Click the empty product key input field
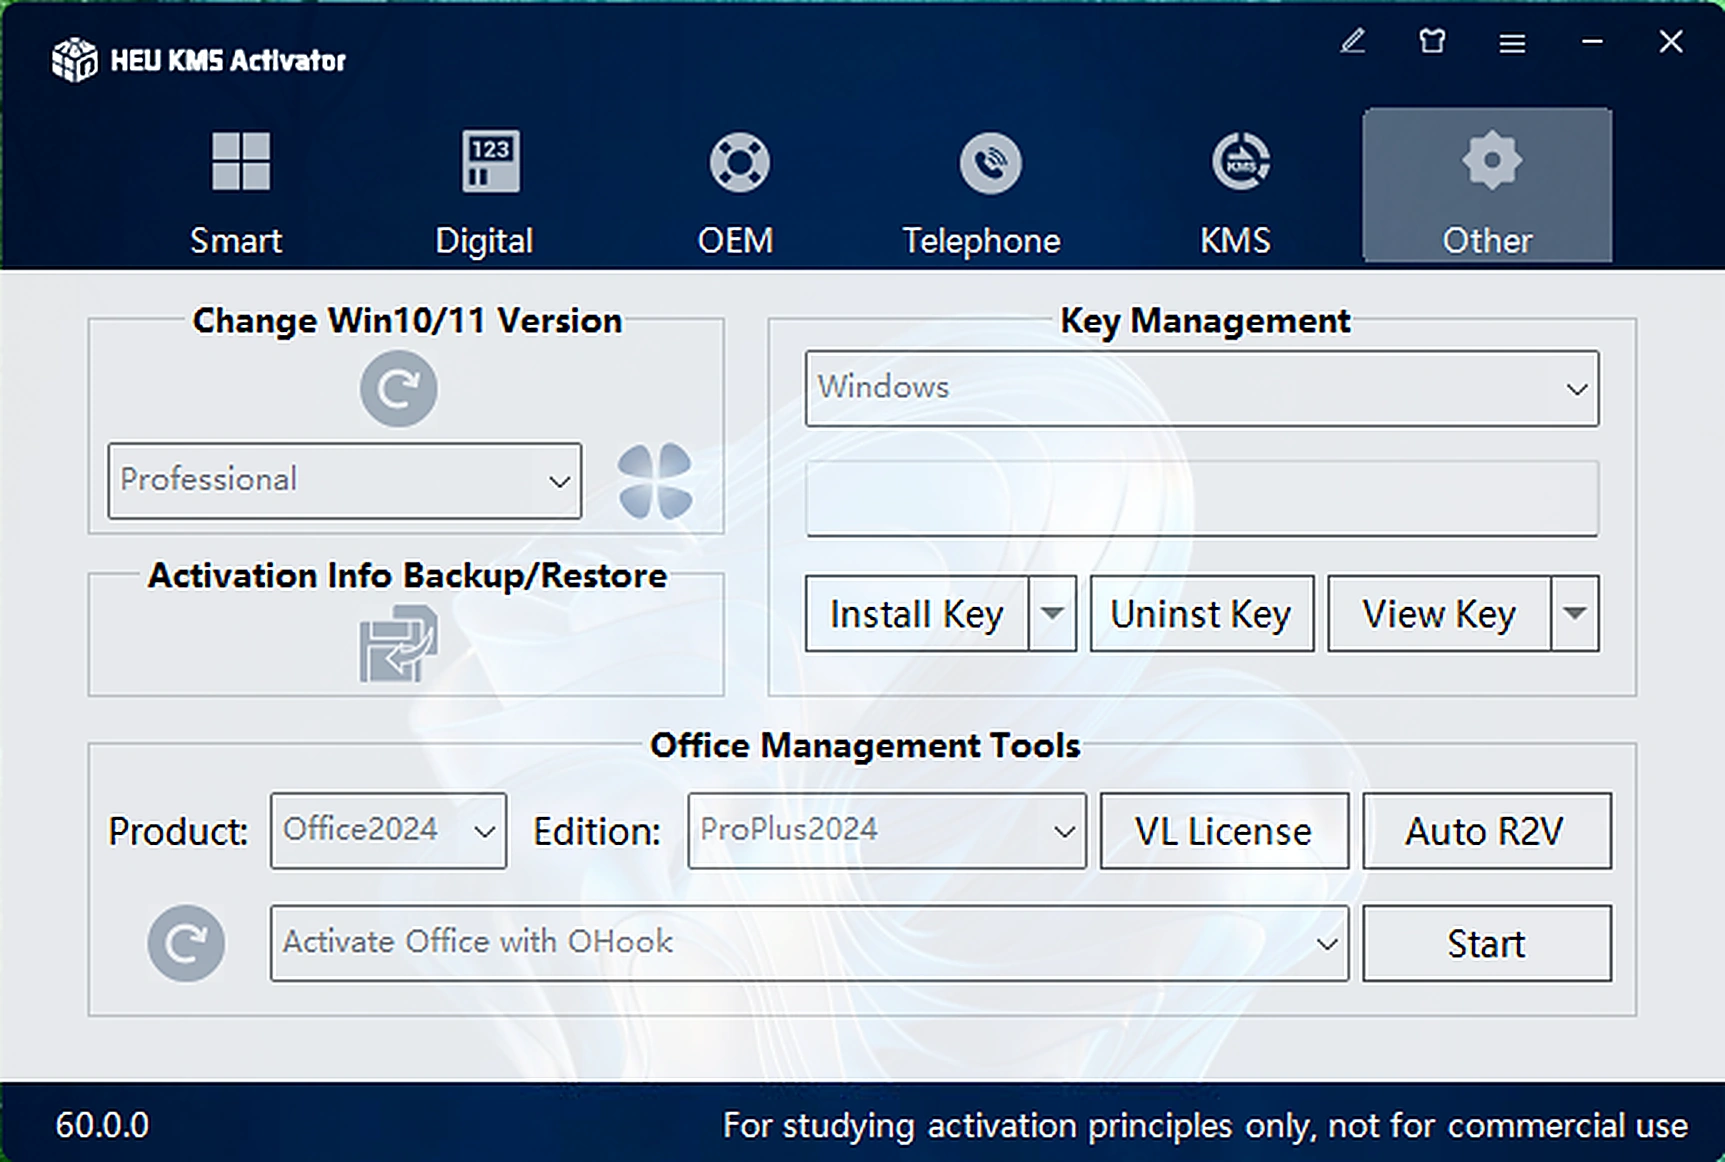This screenshot has width=1725, height=1162. point(1202,499)
